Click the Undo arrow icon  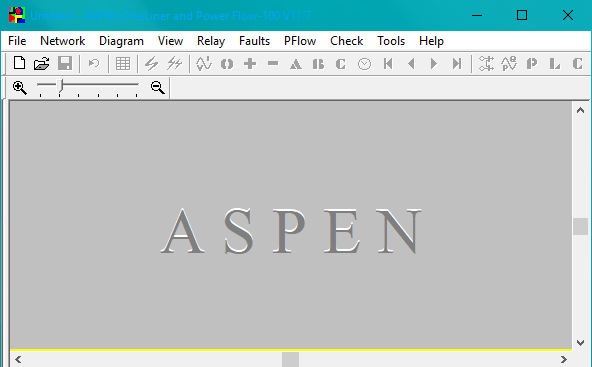click(94, 63)
